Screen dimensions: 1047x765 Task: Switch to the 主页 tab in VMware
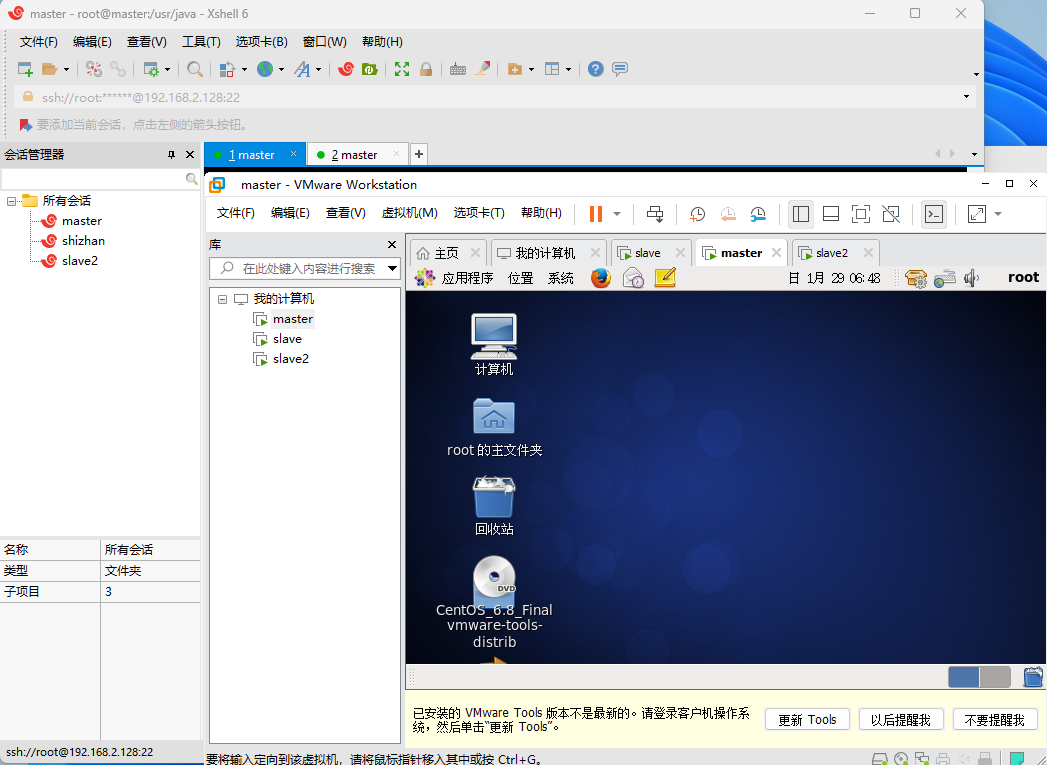[x=446, y=253]
